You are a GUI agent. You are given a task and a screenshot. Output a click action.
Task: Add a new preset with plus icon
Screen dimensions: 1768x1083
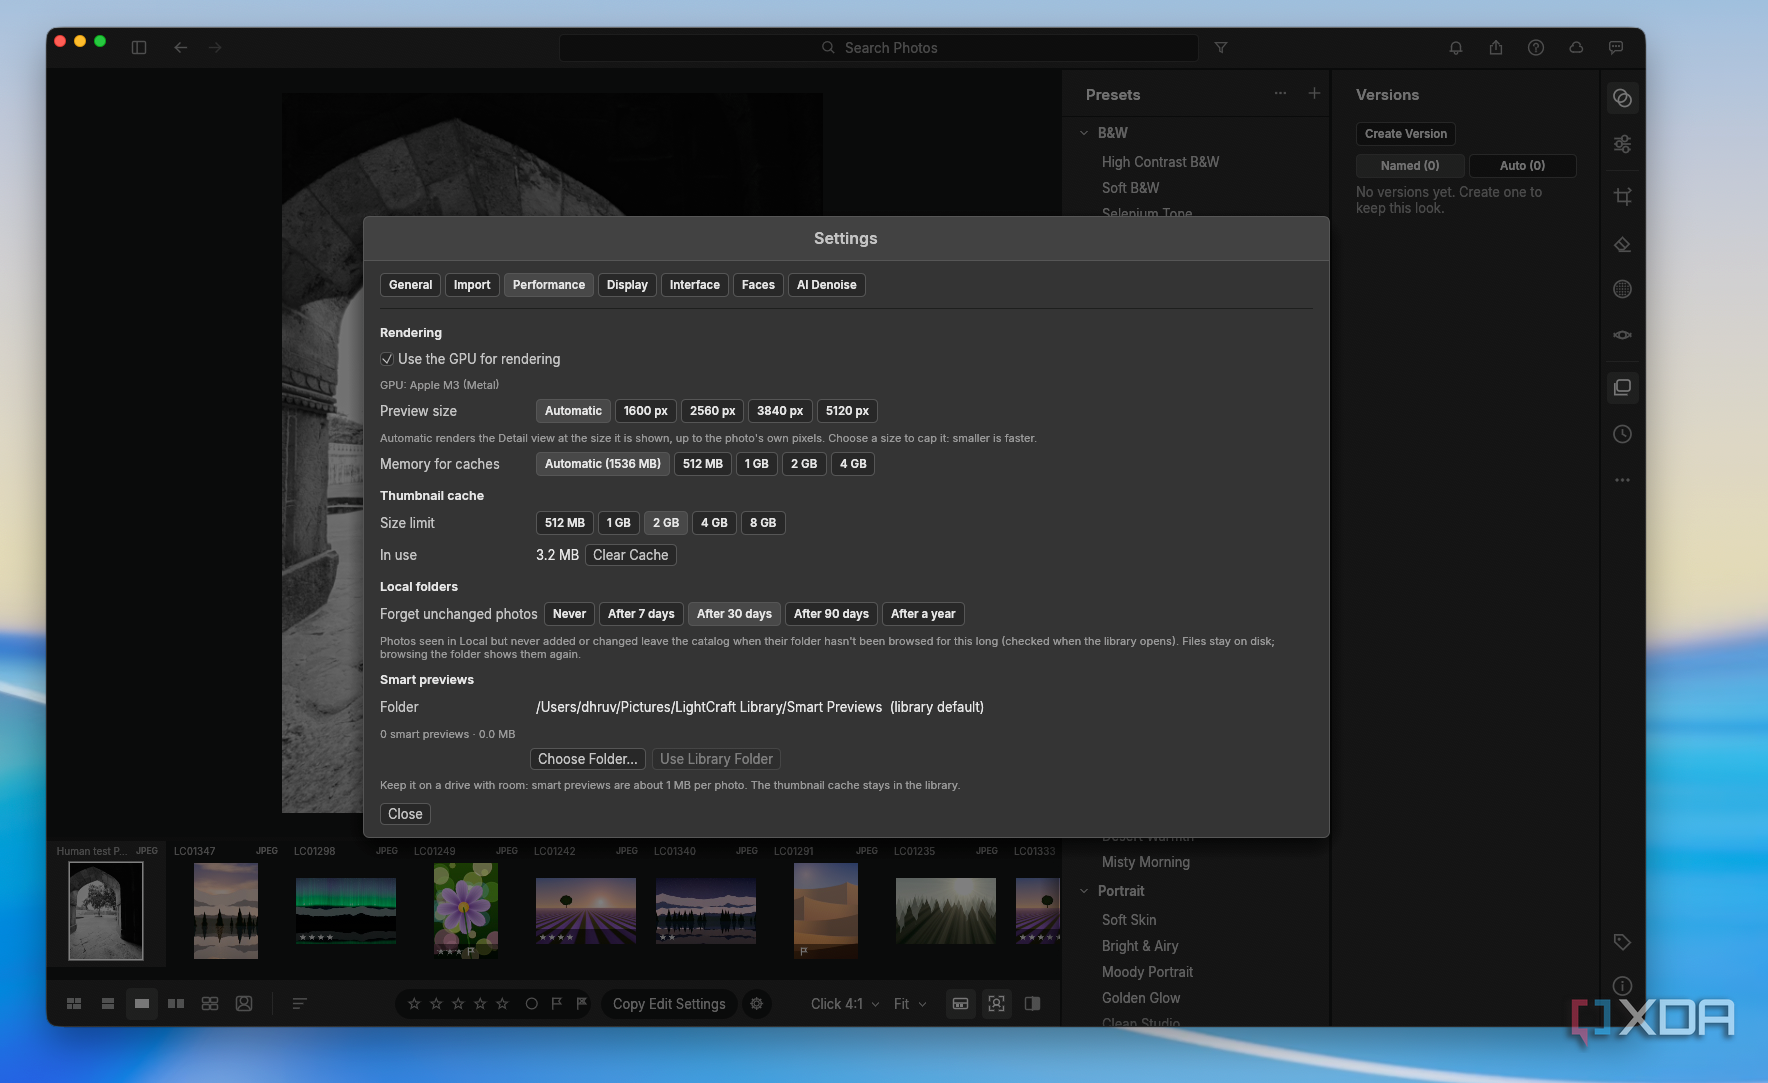pyautogui.click(x=1314, y=93)
